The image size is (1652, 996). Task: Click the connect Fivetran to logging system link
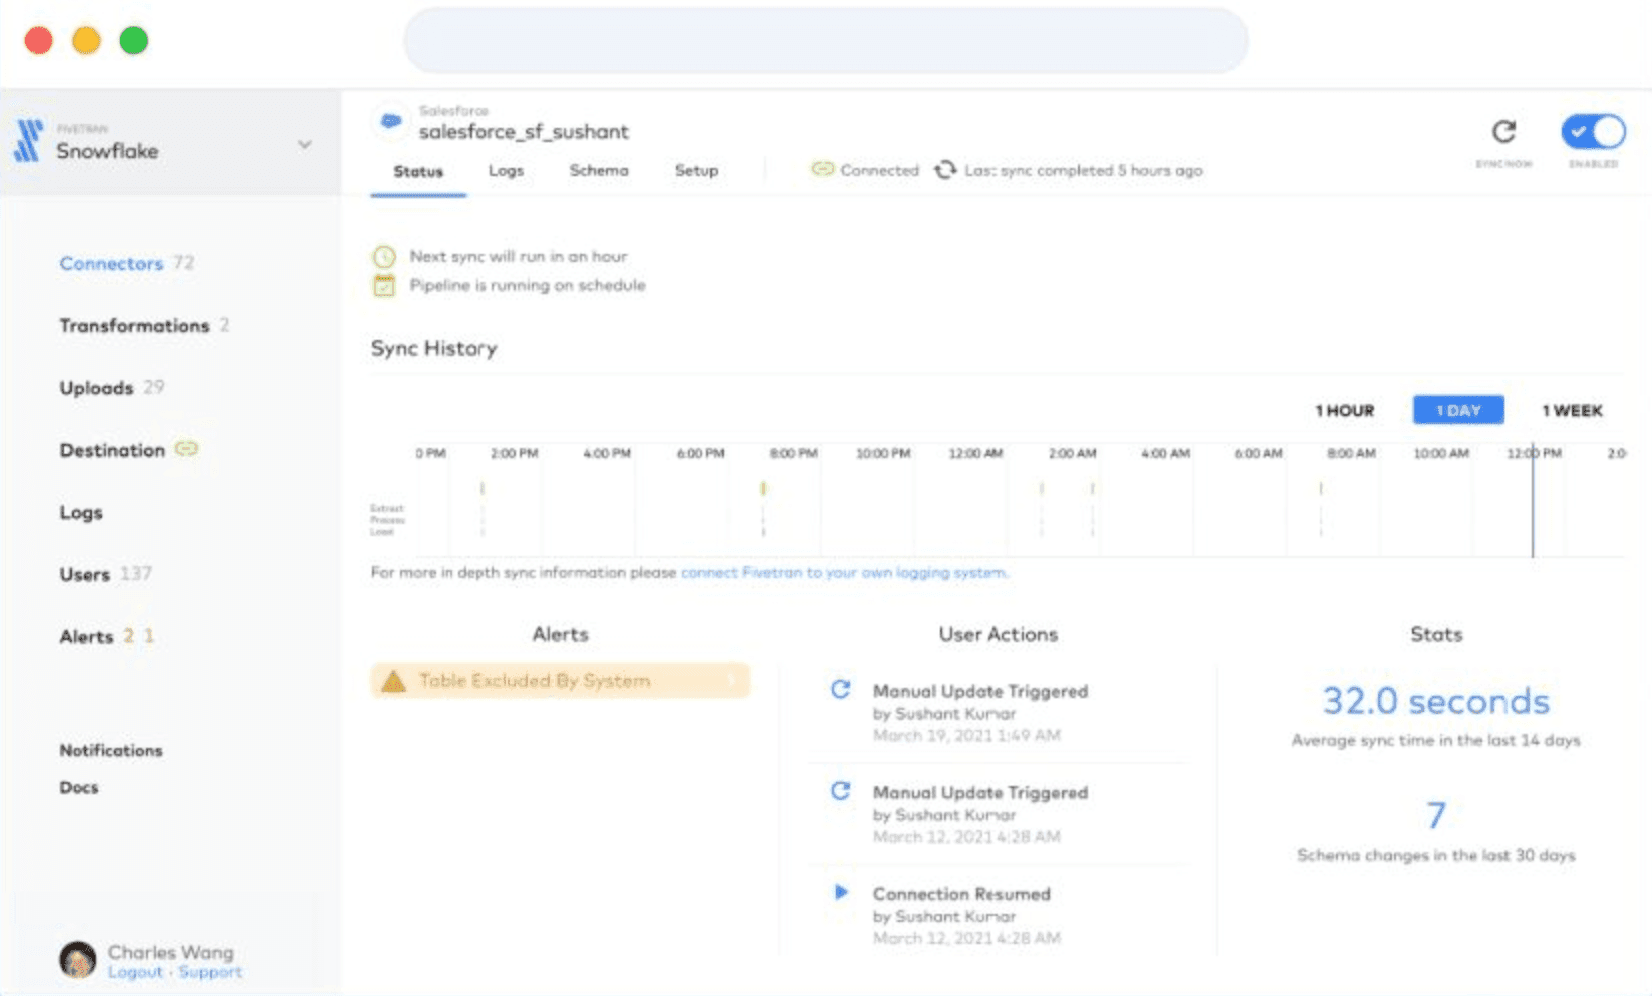844,573
